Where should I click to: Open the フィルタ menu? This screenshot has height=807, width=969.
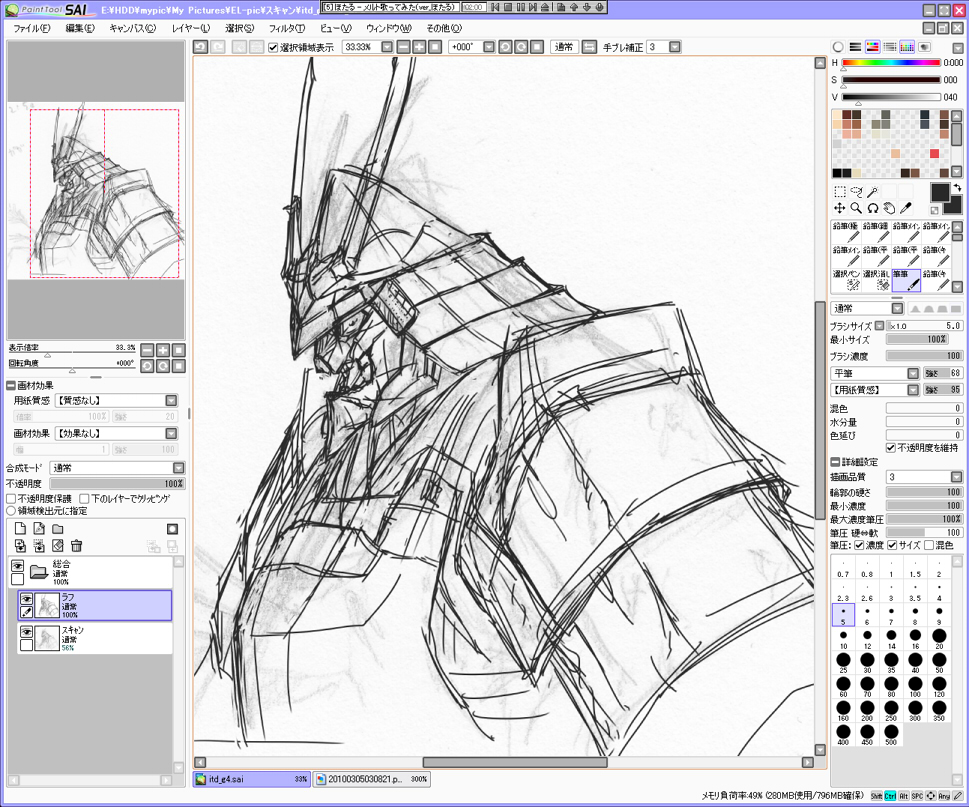(x=287, y=28)
